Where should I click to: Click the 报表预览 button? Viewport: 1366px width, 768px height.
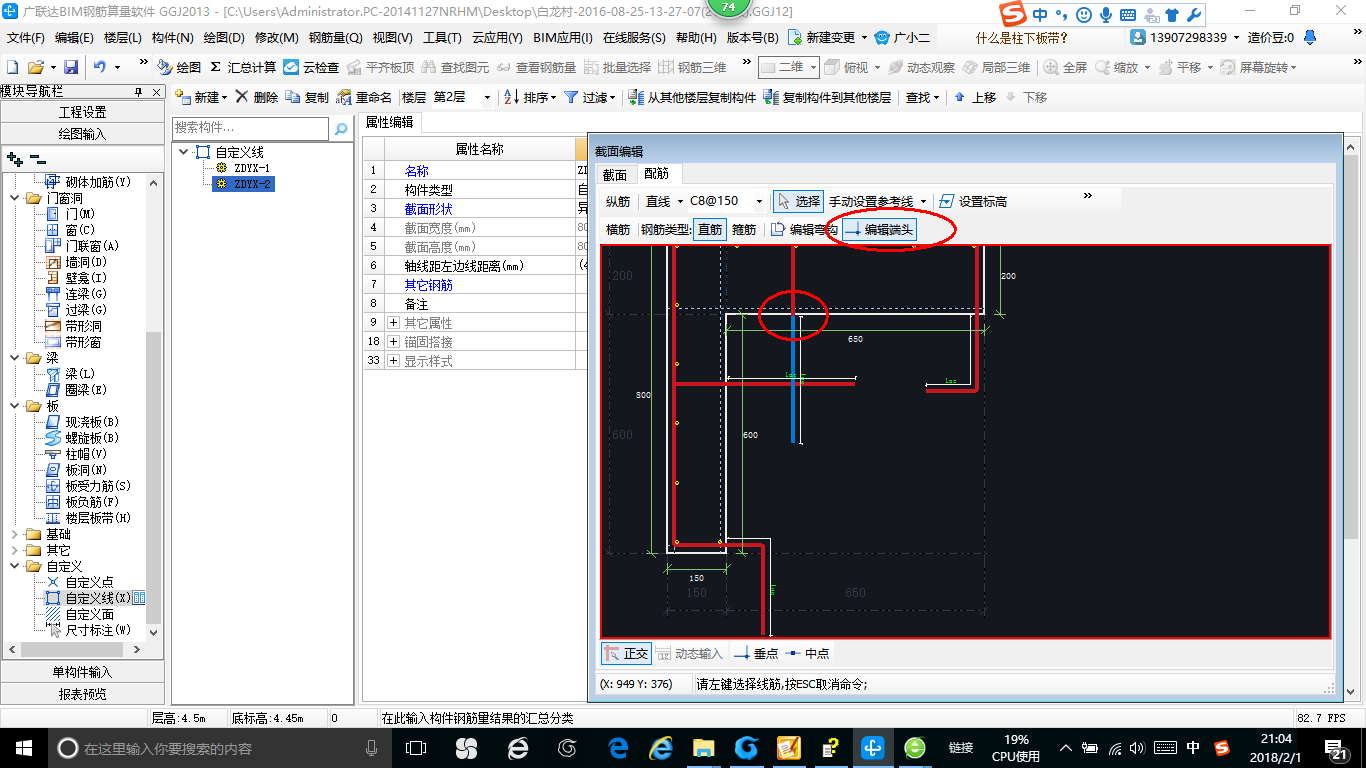tap(82, 694)
